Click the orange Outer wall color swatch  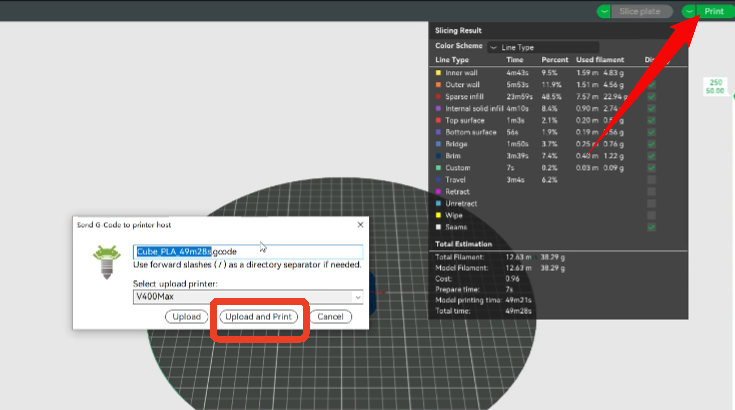(x=438, y=85)
